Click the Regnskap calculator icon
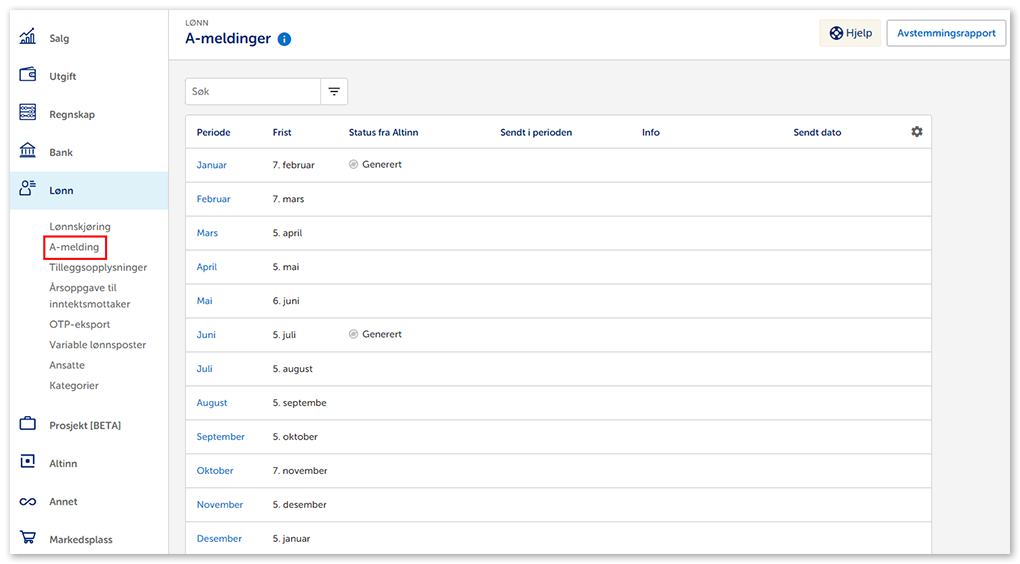The image size is (1020, 564). coord(28,114)
